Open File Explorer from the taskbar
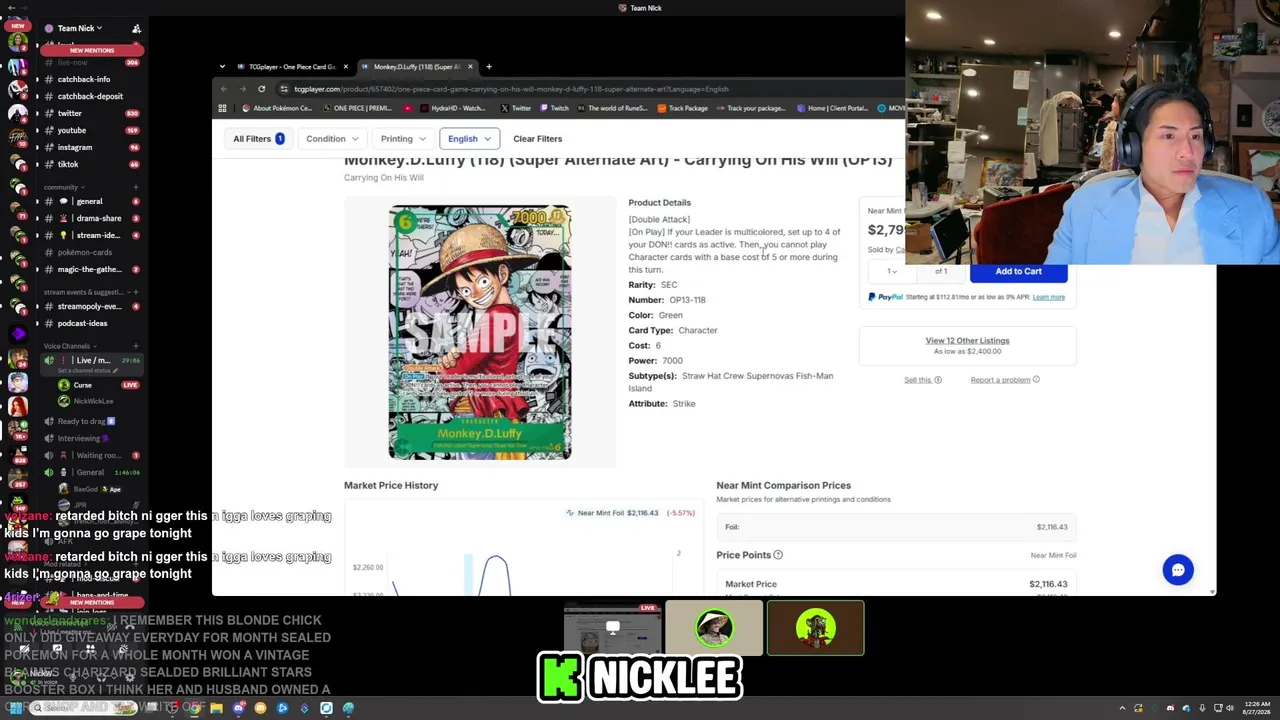The width and height of the screenshot is (1280, 720). coord(216,708)
